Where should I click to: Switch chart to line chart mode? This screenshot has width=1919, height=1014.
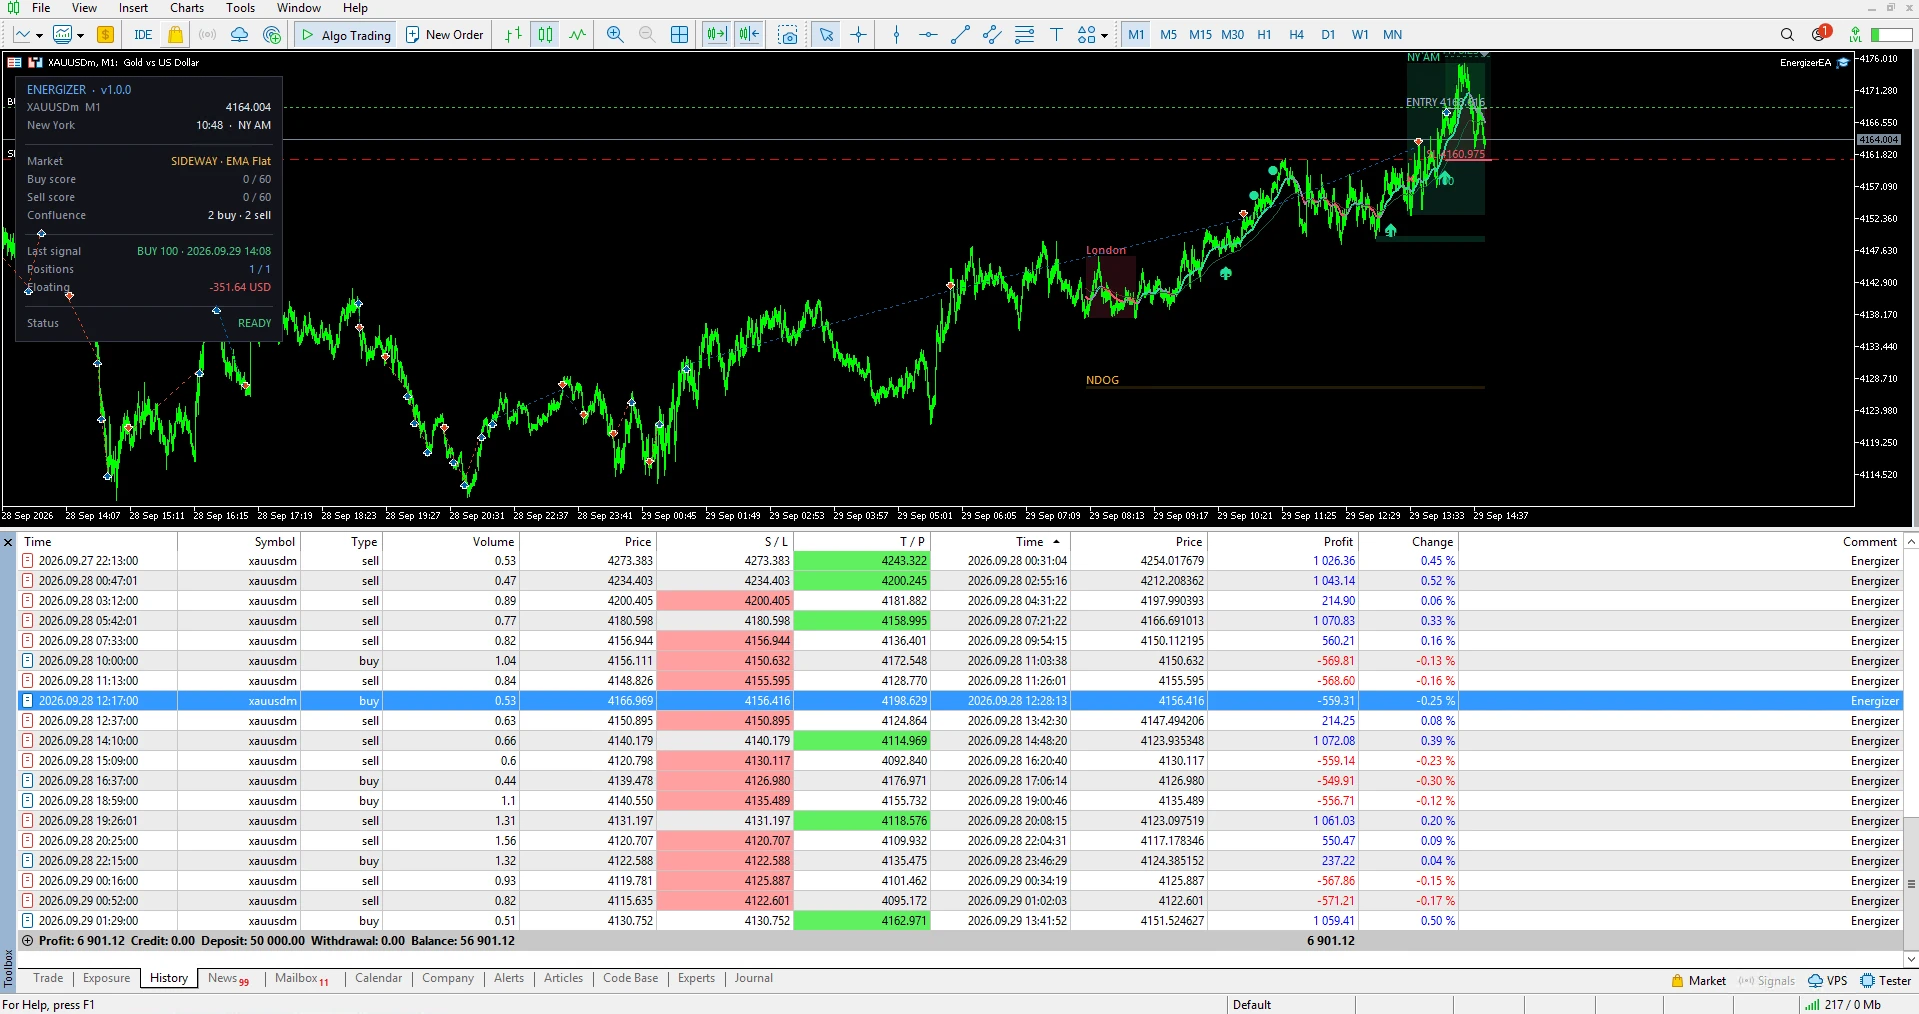578,35
